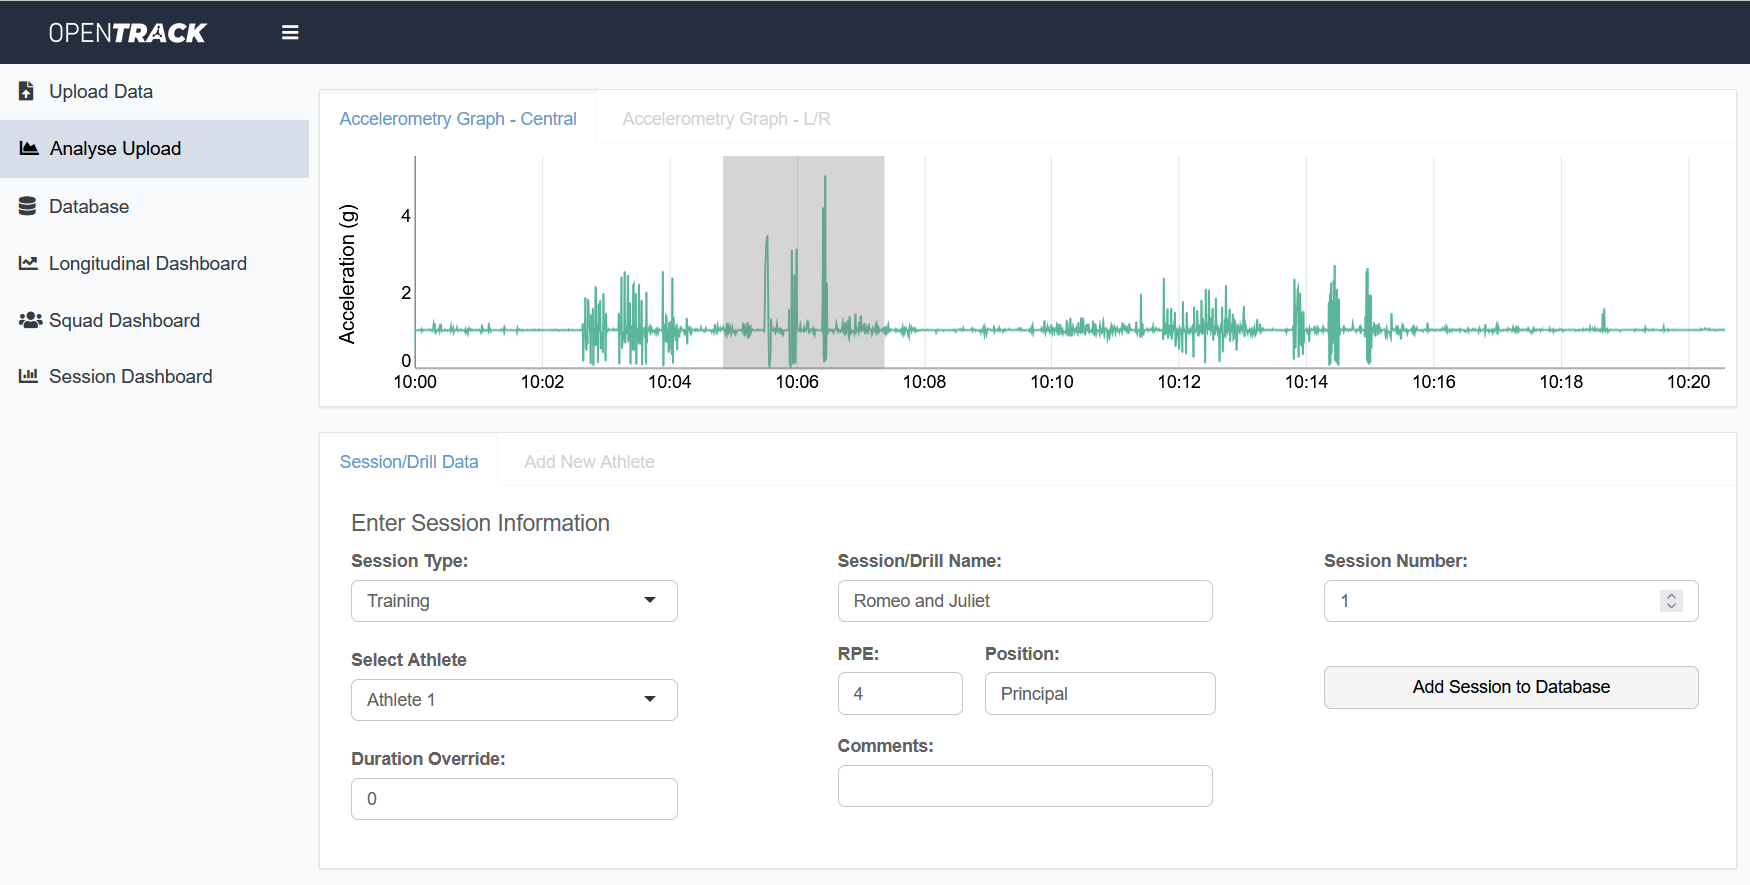Select Analyse Upload in the sidebar
Image resolution: width=1750 pixels, height=885 pixels.
click(154, 149)
